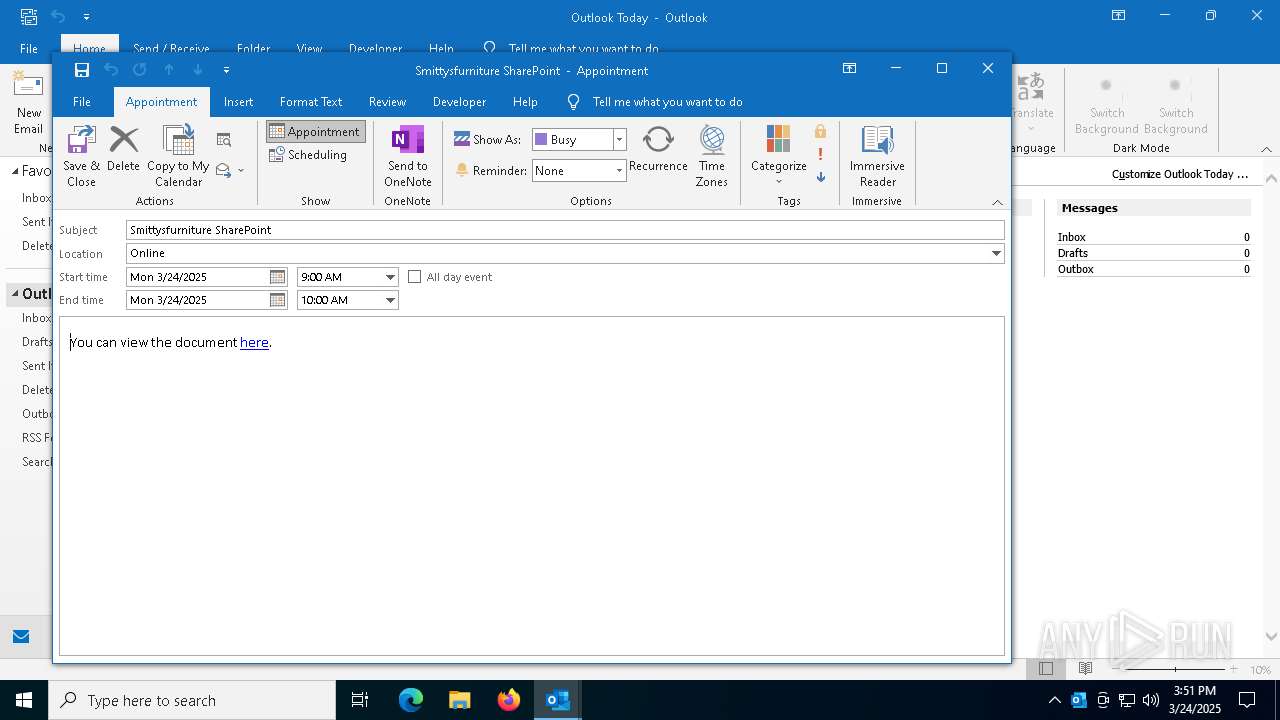Click the Mail icon in Outlook navigation
This screenshot has width=1280, height=720.
point(21,637)
